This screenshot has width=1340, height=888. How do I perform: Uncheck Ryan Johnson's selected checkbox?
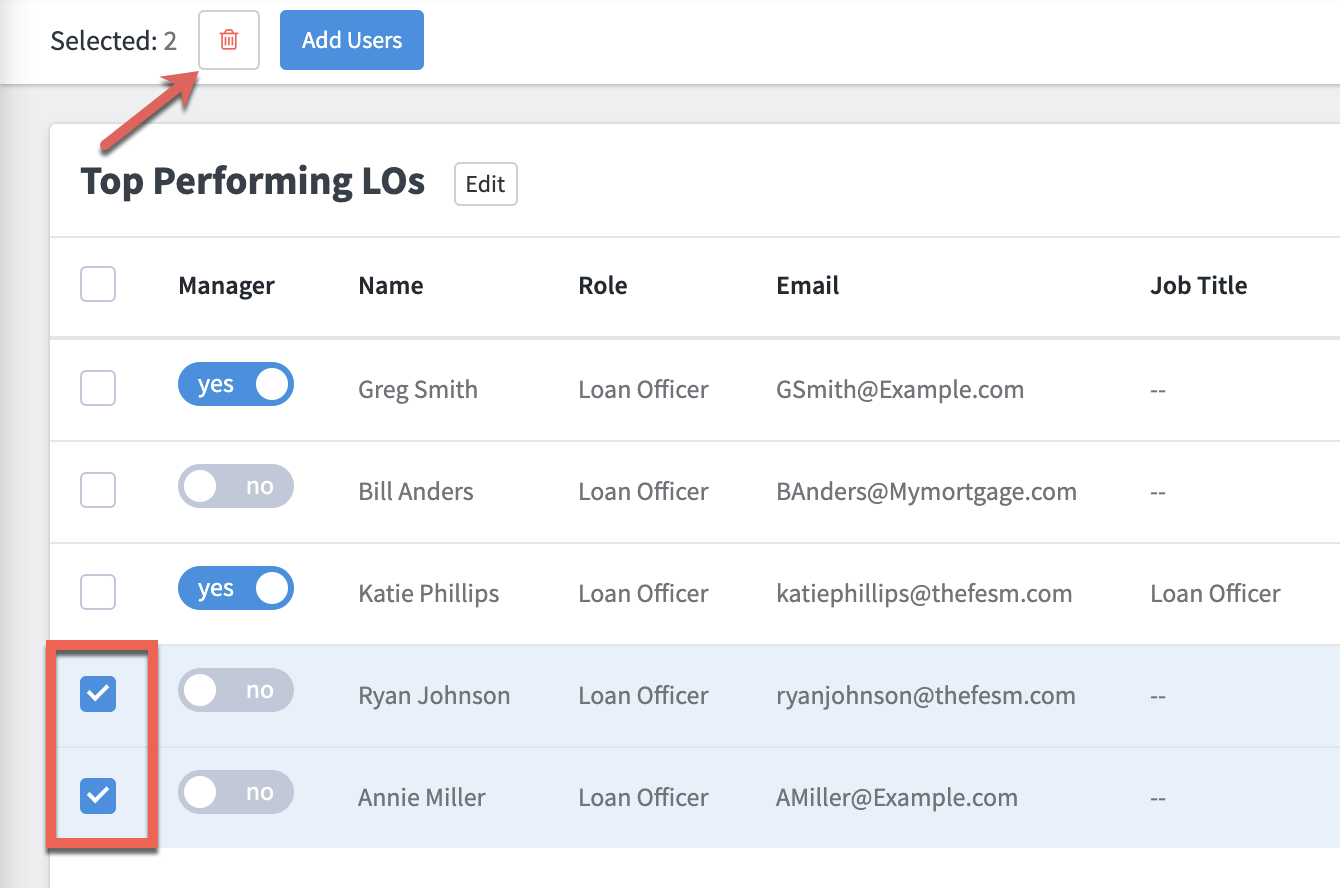pos(97,694)
